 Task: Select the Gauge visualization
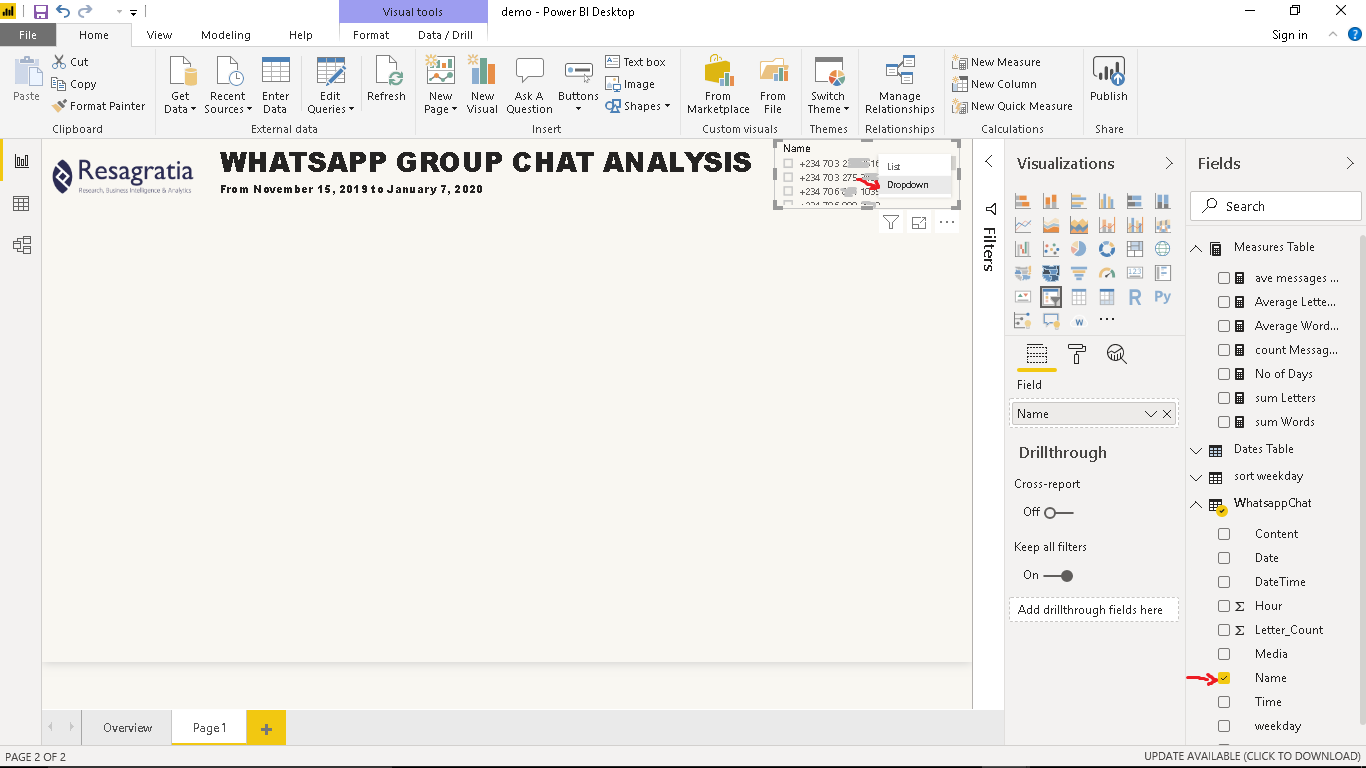pos(1106,272)
